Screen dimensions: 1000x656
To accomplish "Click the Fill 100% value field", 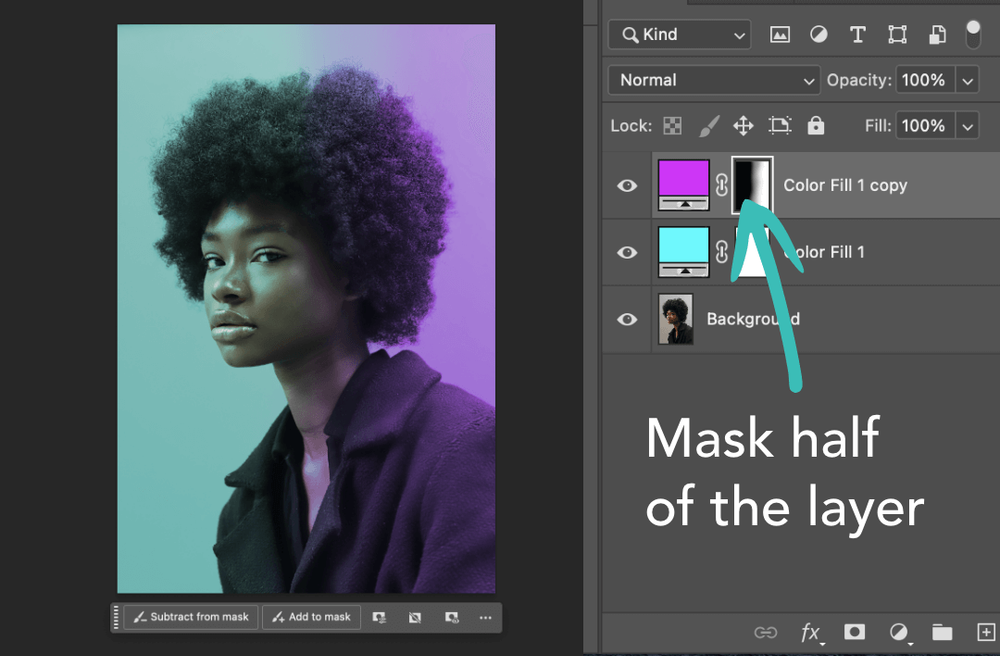I will (x=925, y=126).
